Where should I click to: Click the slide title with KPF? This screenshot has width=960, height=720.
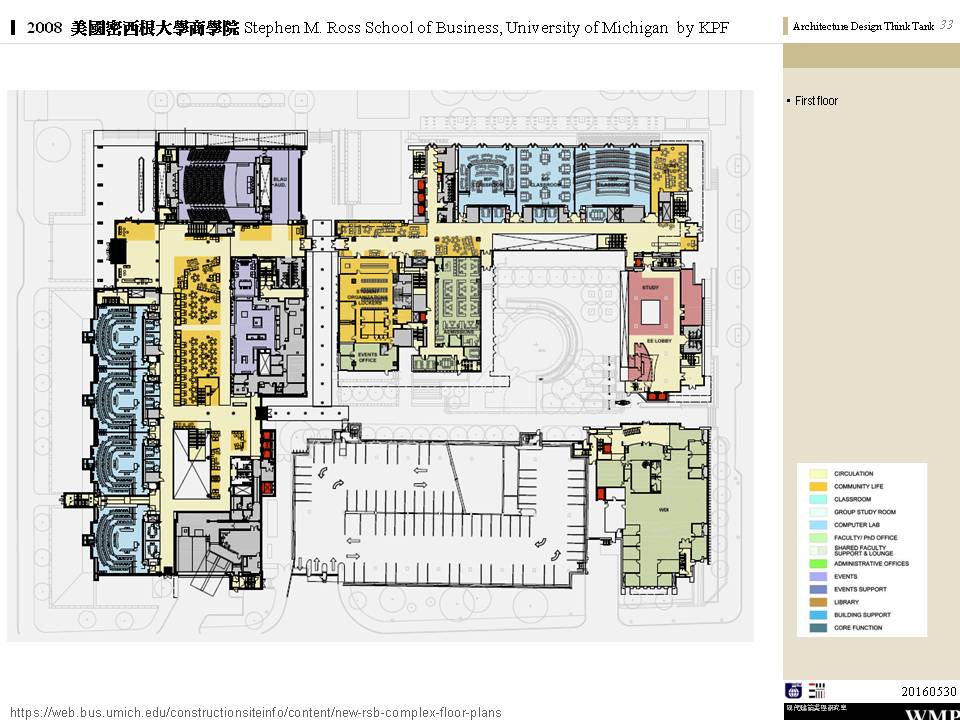370,29
